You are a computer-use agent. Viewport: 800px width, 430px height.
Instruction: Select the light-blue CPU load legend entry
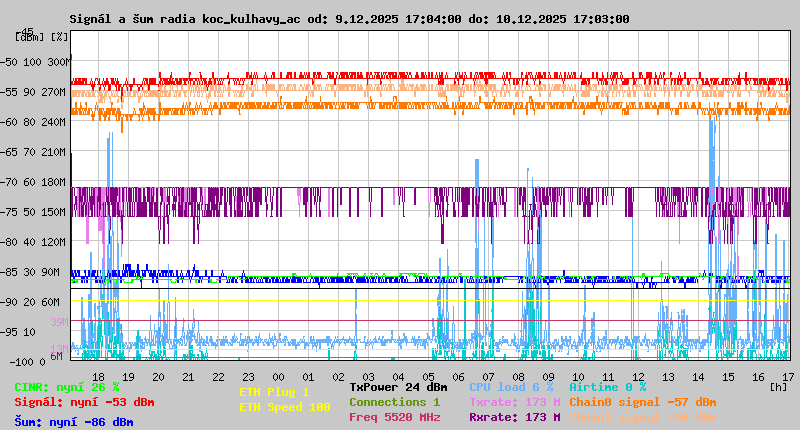[x=511, y=387]
